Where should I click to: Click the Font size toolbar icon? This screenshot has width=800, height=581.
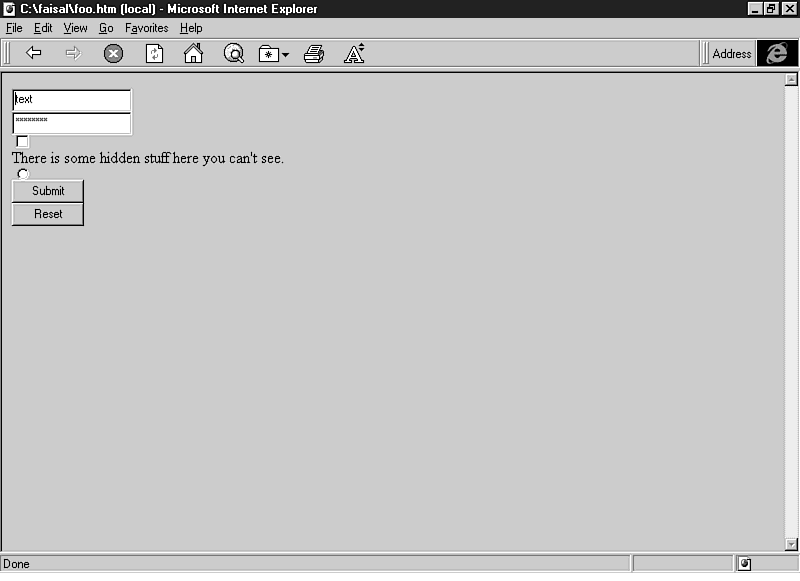click(x=354, y=54)
